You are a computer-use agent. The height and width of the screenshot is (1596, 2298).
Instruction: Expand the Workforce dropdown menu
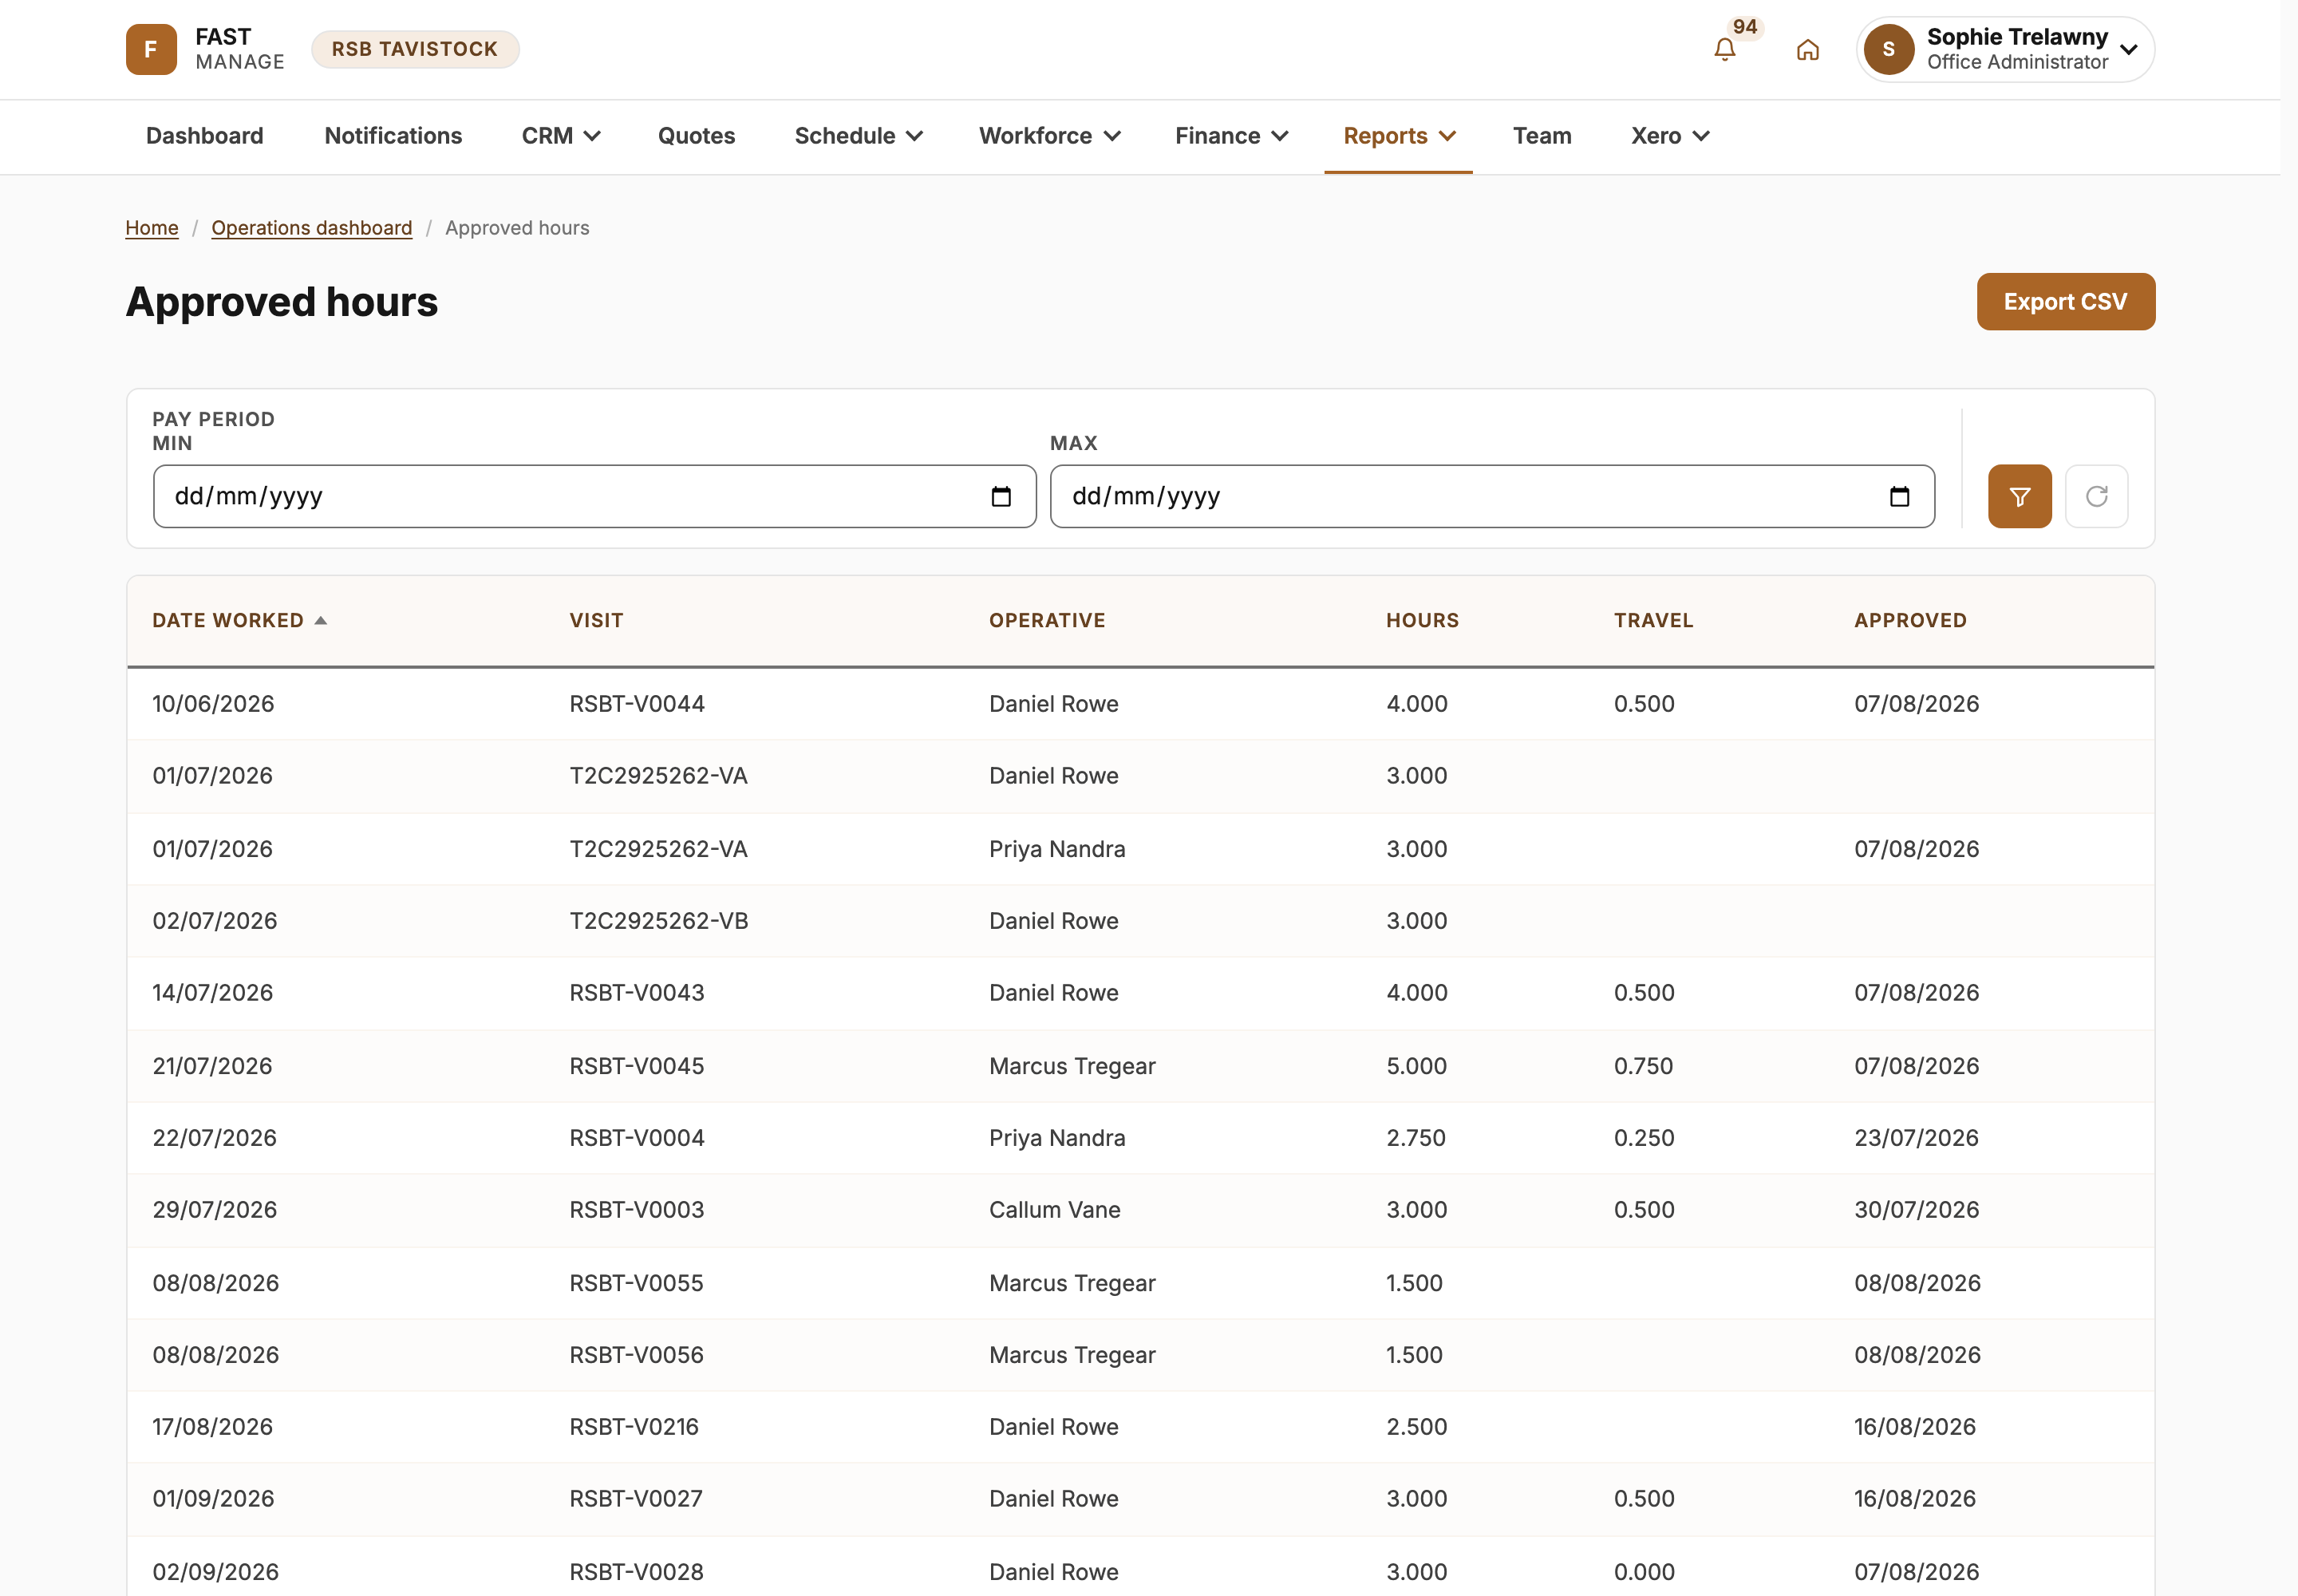[1049, 136]
